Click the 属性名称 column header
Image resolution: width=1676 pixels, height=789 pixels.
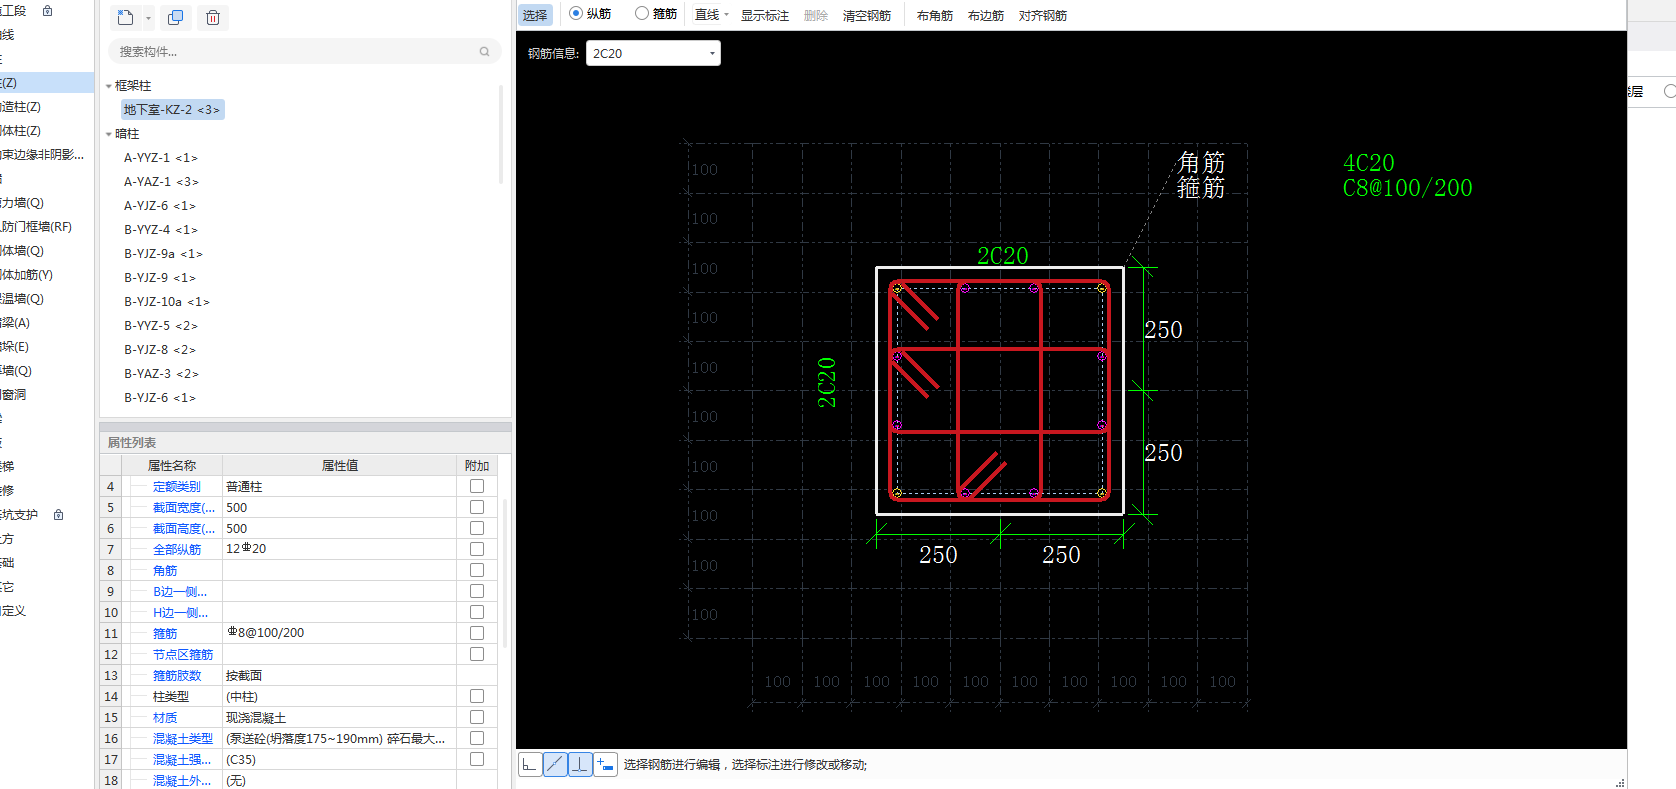(x=172, y=466)
